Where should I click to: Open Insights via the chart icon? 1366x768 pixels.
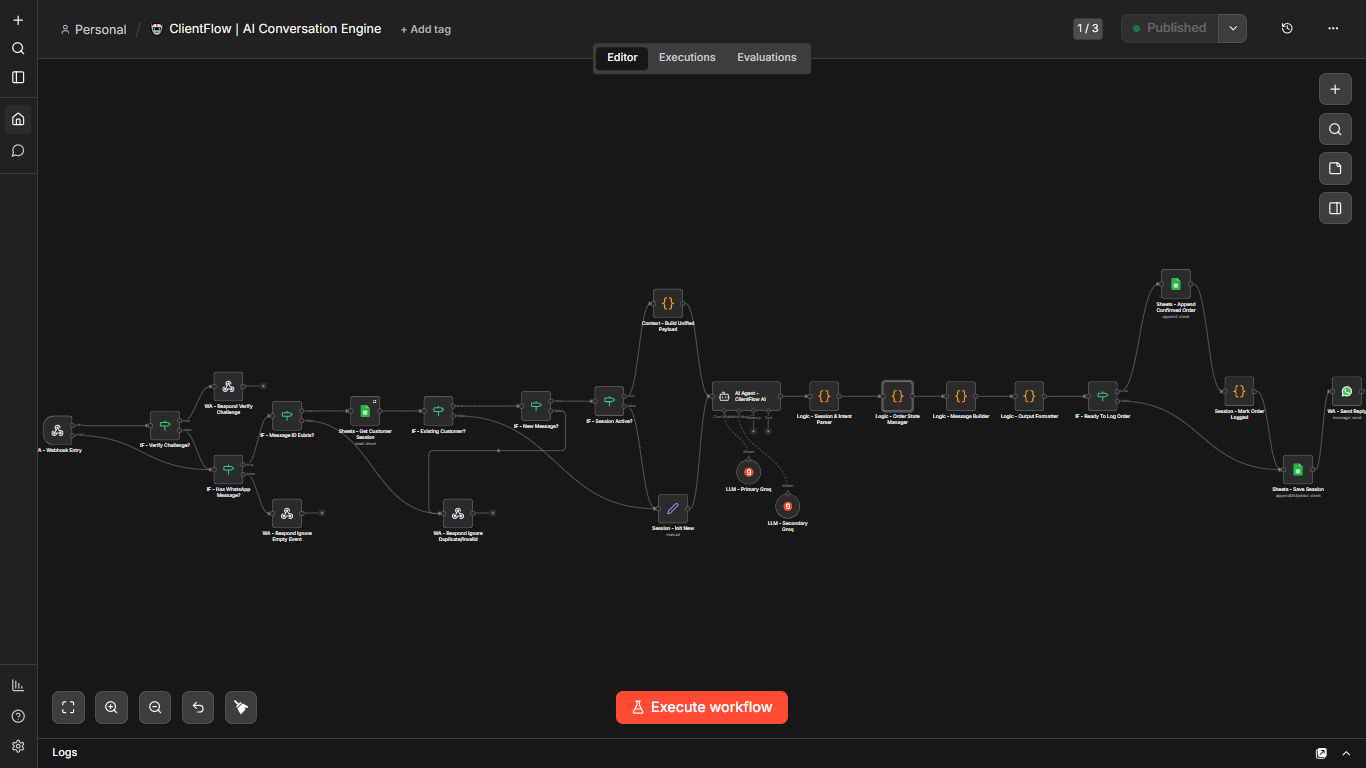[18, 685]
